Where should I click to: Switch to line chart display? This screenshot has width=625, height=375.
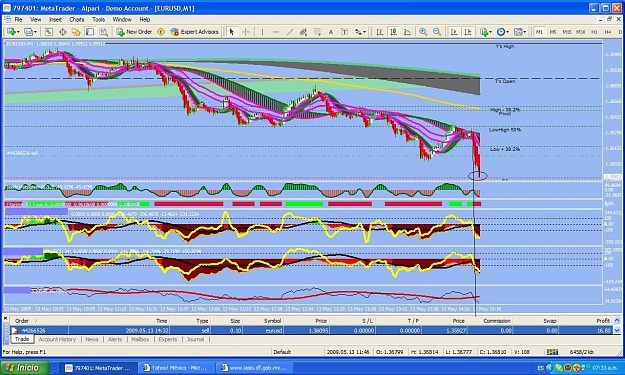[407, 32]
